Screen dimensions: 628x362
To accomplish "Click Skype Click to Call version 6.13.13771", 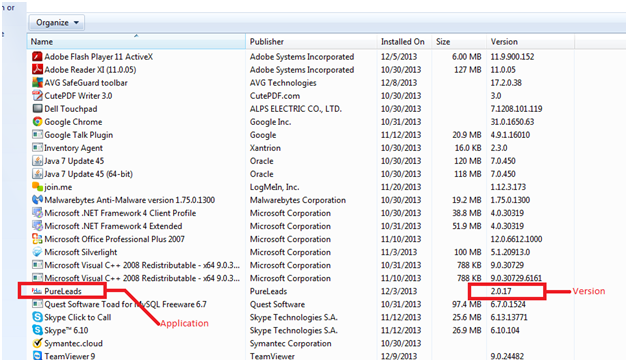I will click(509, 317).
